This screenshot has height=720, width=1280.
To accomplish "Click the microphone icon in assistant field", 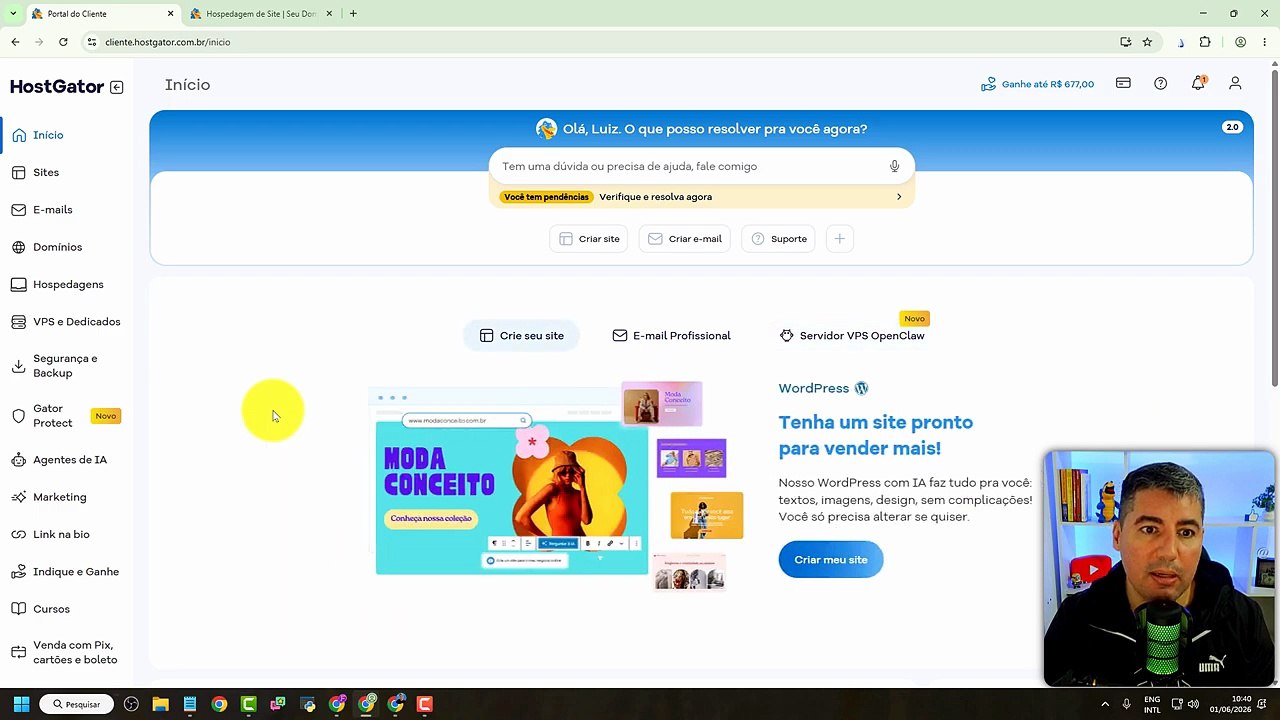I will [894, 166].
